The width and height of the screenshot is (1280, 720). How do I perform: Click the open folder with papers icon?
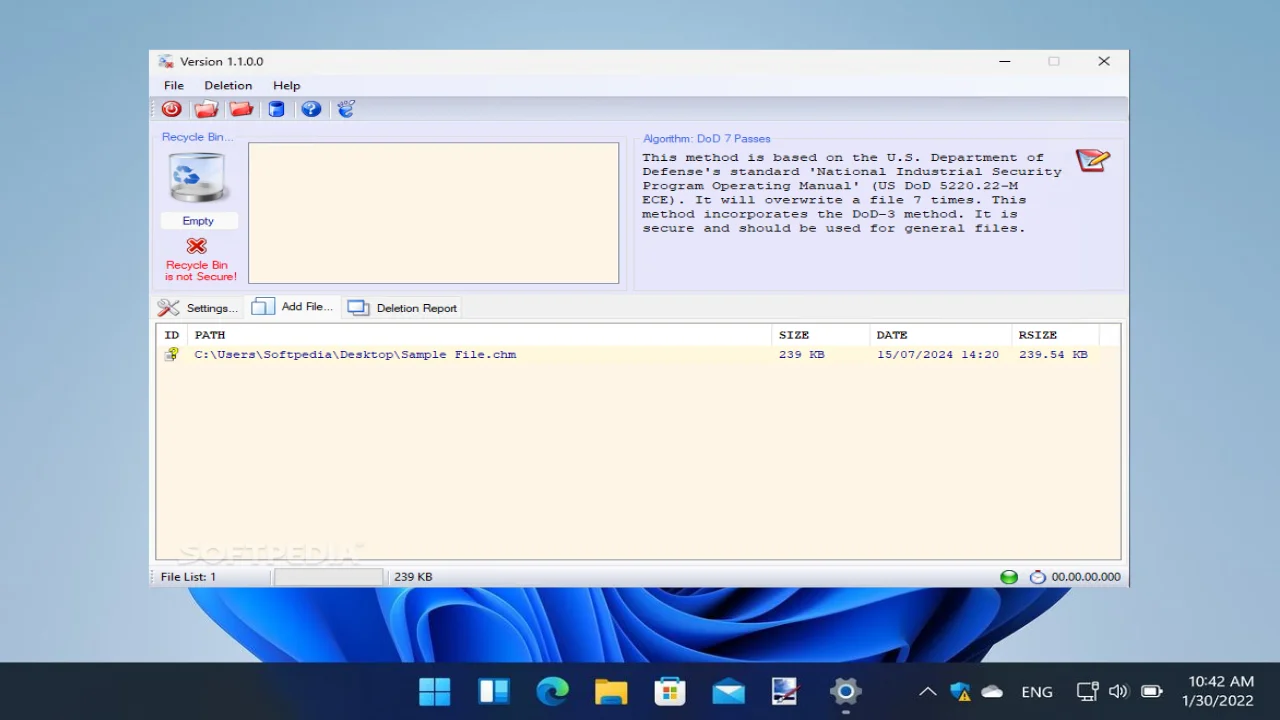click(206, 109)
